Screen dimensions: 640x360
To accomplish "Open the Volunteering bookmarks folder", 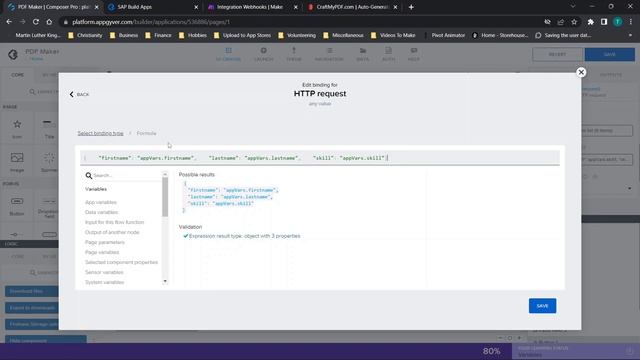I will coord(297,36).
